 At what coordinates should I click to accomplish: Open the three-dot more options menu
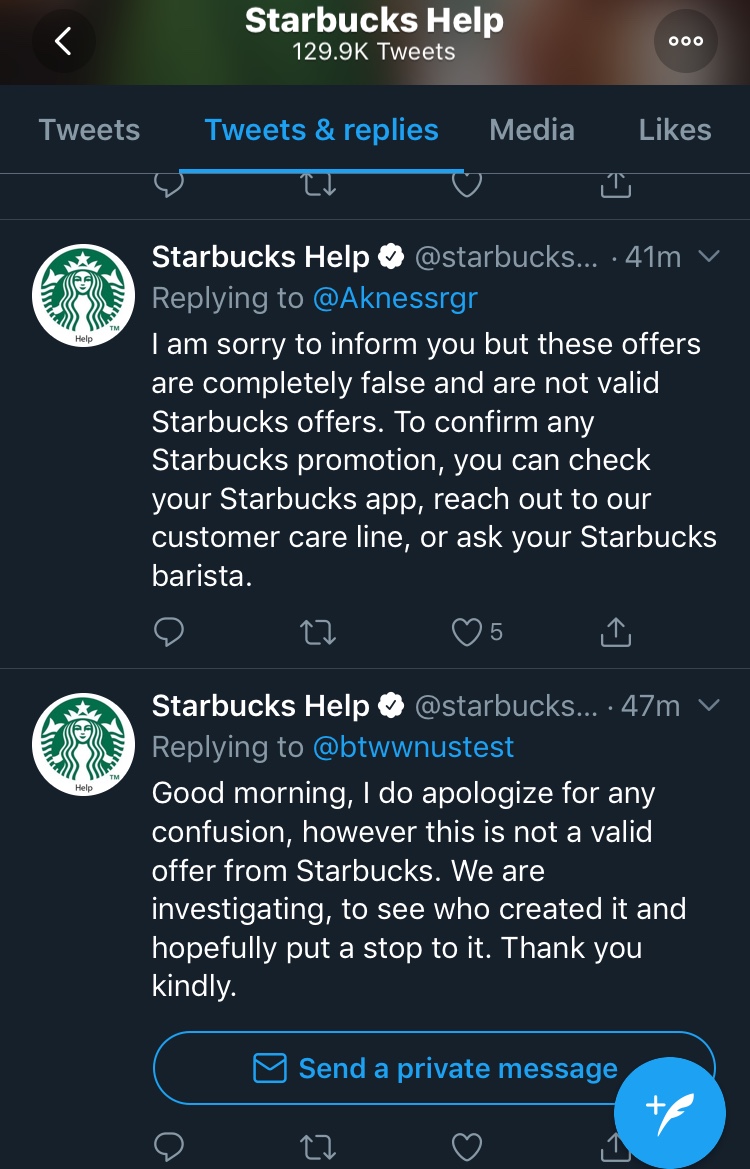pos(685,41)
